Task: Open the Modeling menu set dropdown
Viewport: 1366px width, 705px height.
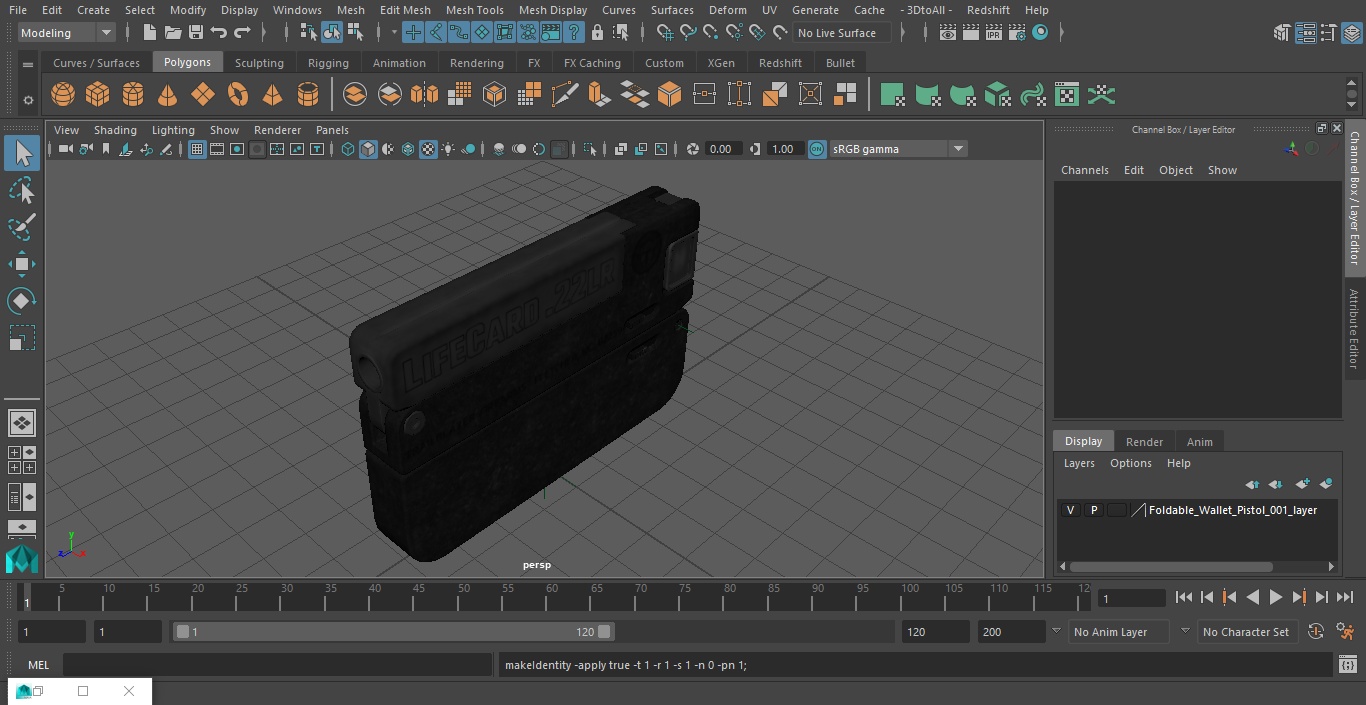Action: point(66,33)
